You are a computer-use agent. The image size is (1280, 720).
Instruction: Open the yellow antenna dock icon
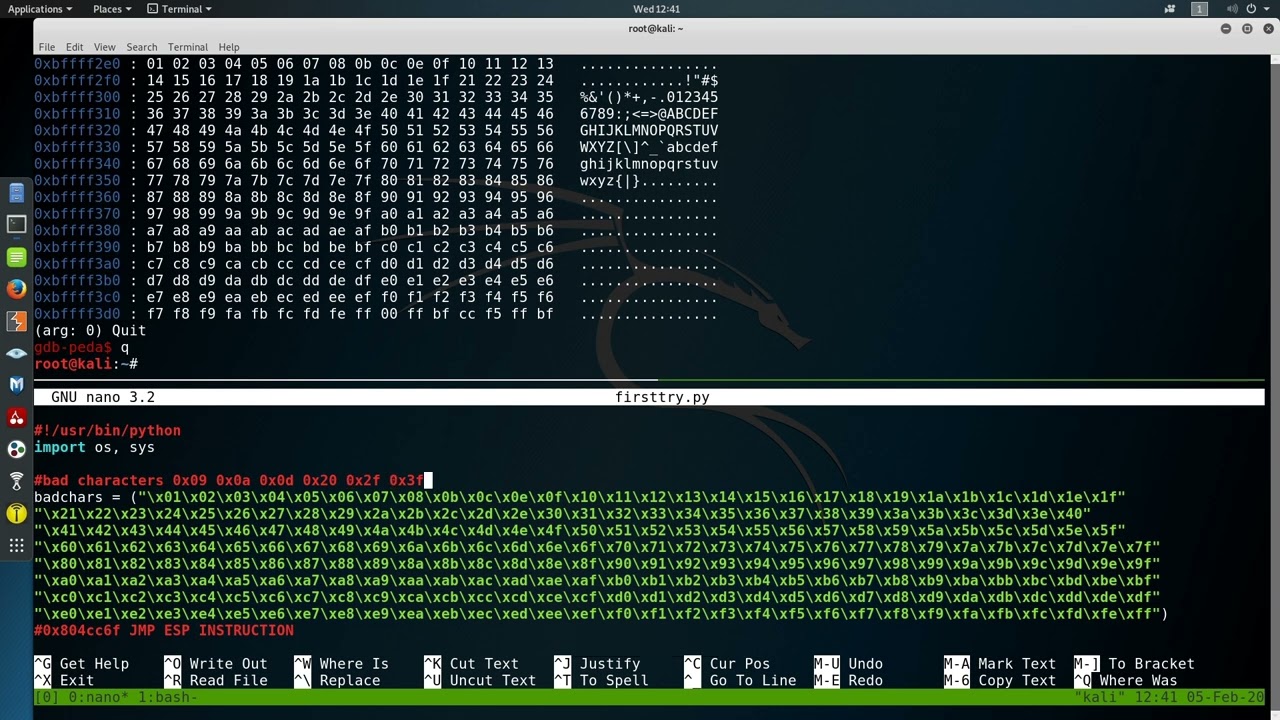(16, 513)
